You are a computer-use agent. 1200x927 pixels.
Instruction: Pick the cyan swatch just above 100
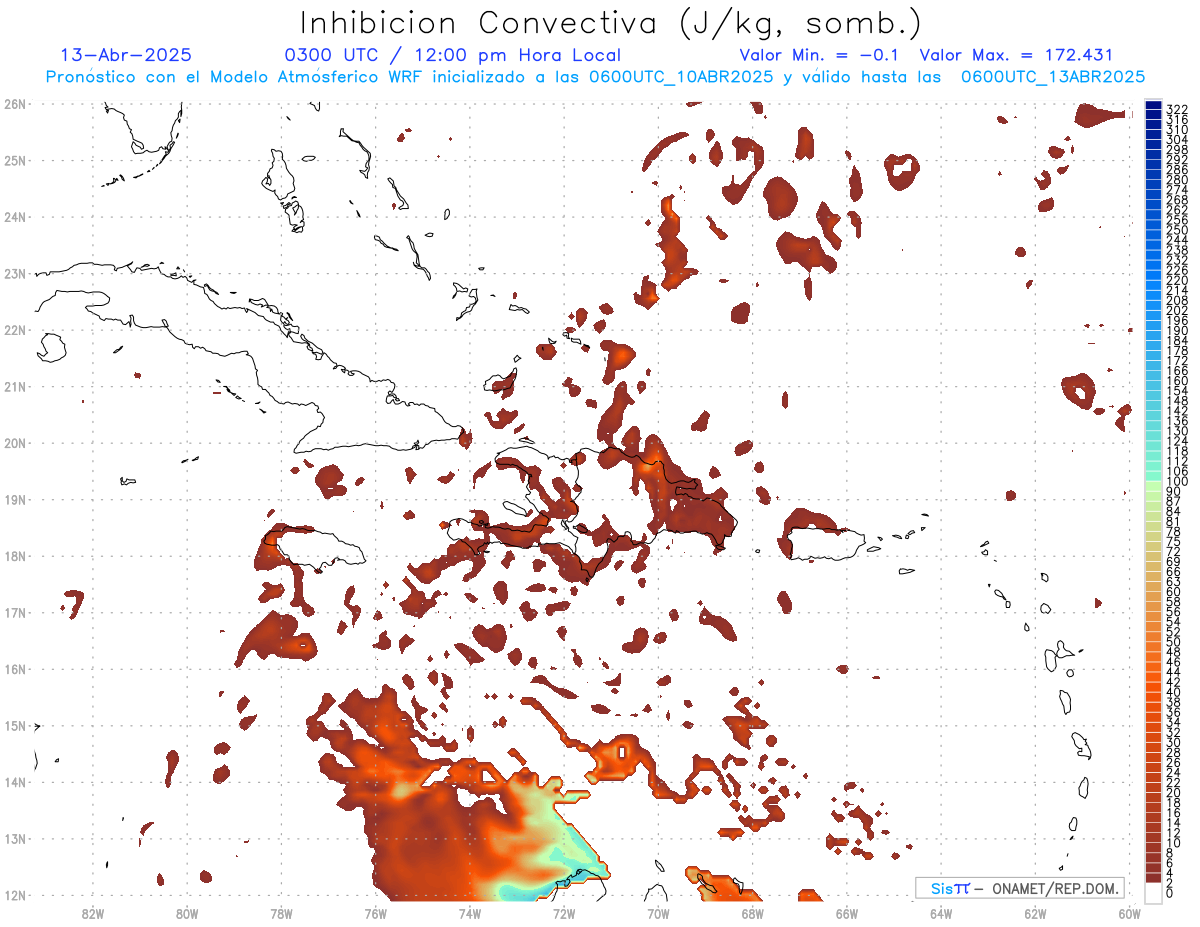pos(1153,477)
